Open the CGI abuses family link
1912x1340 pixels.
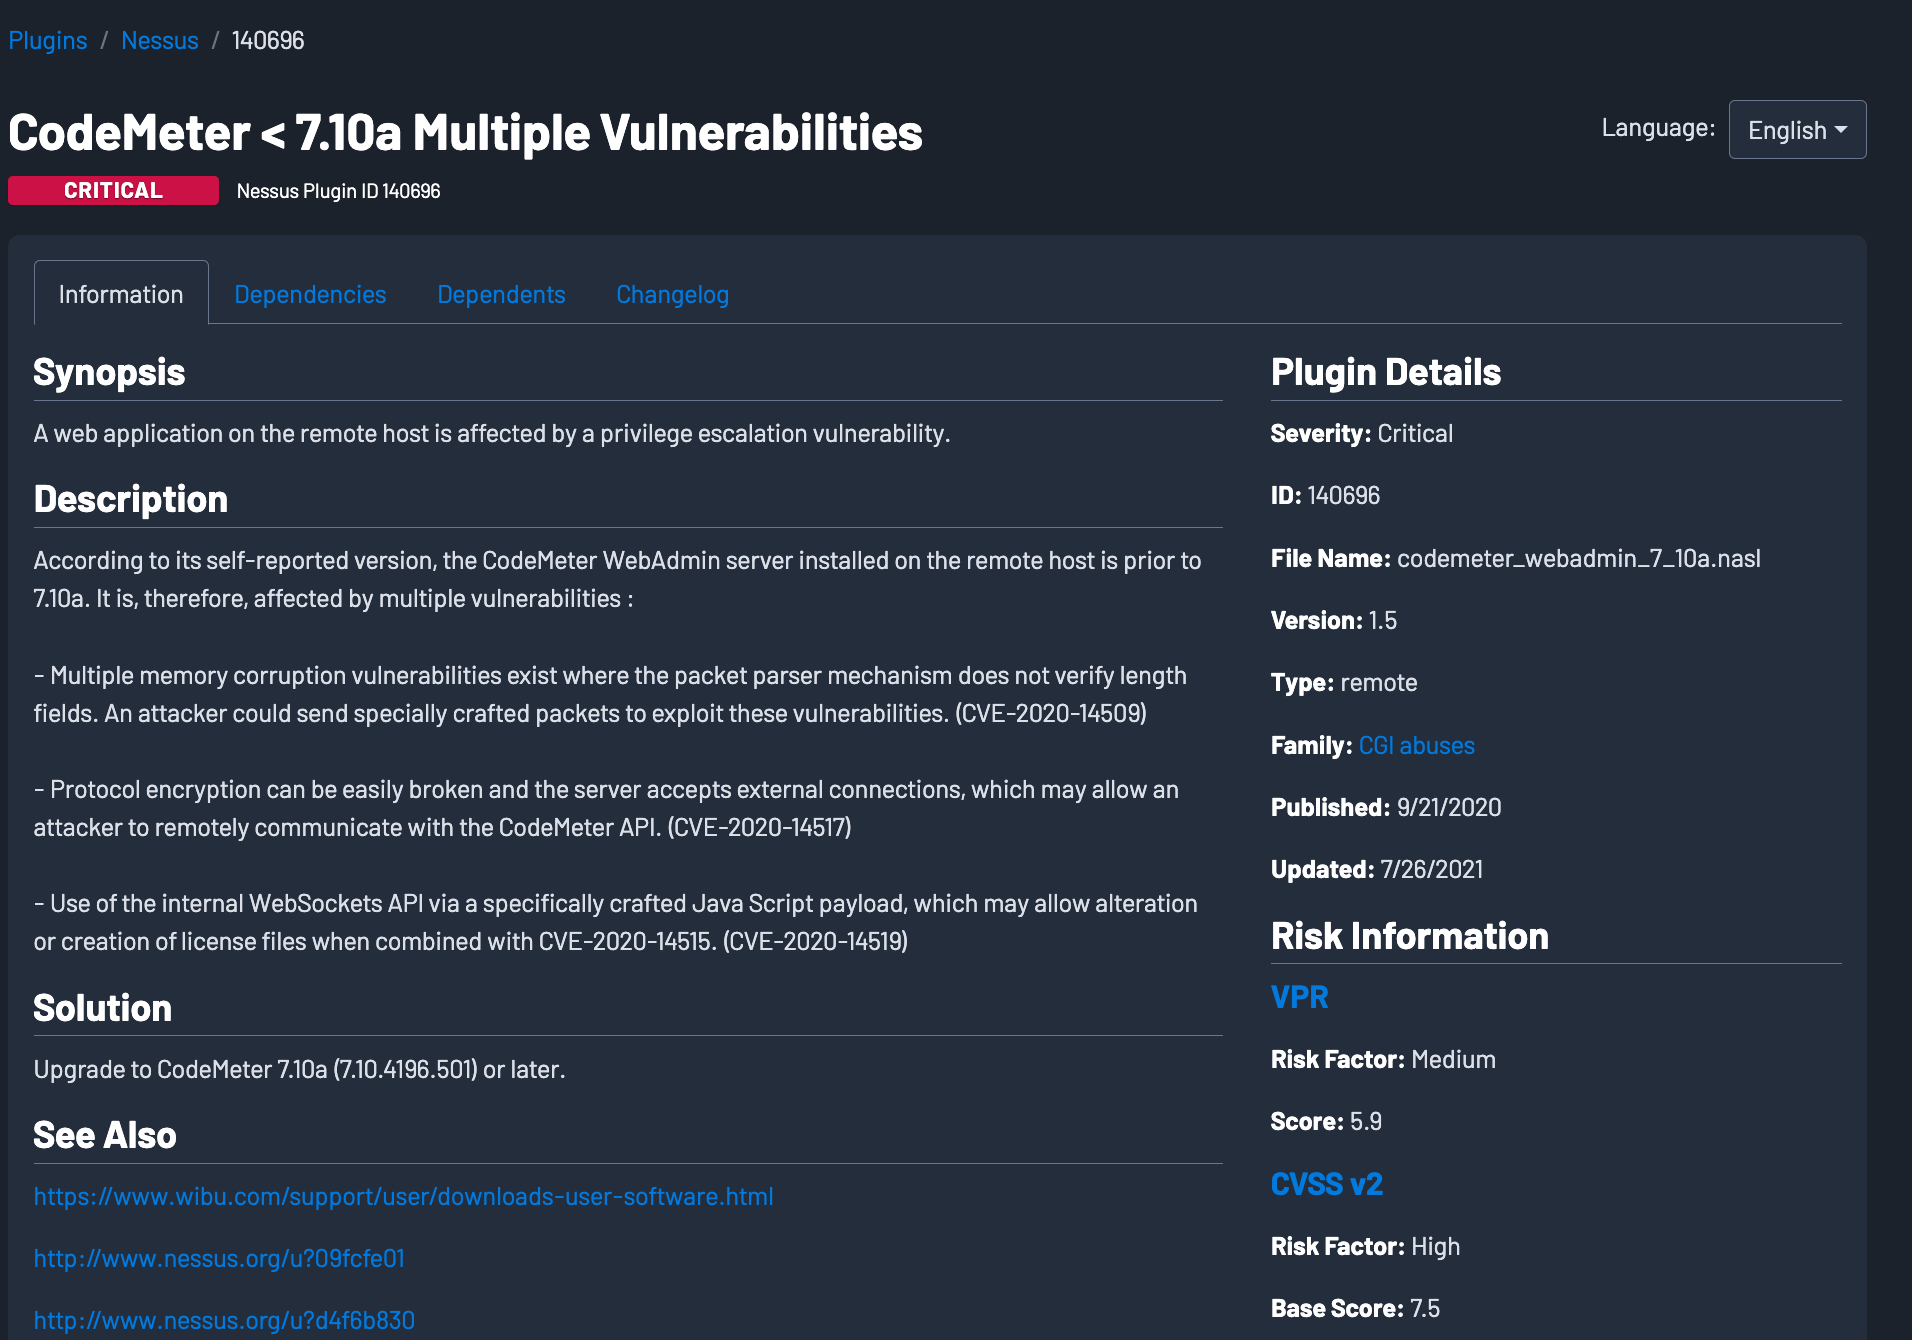coord(1416,745)
